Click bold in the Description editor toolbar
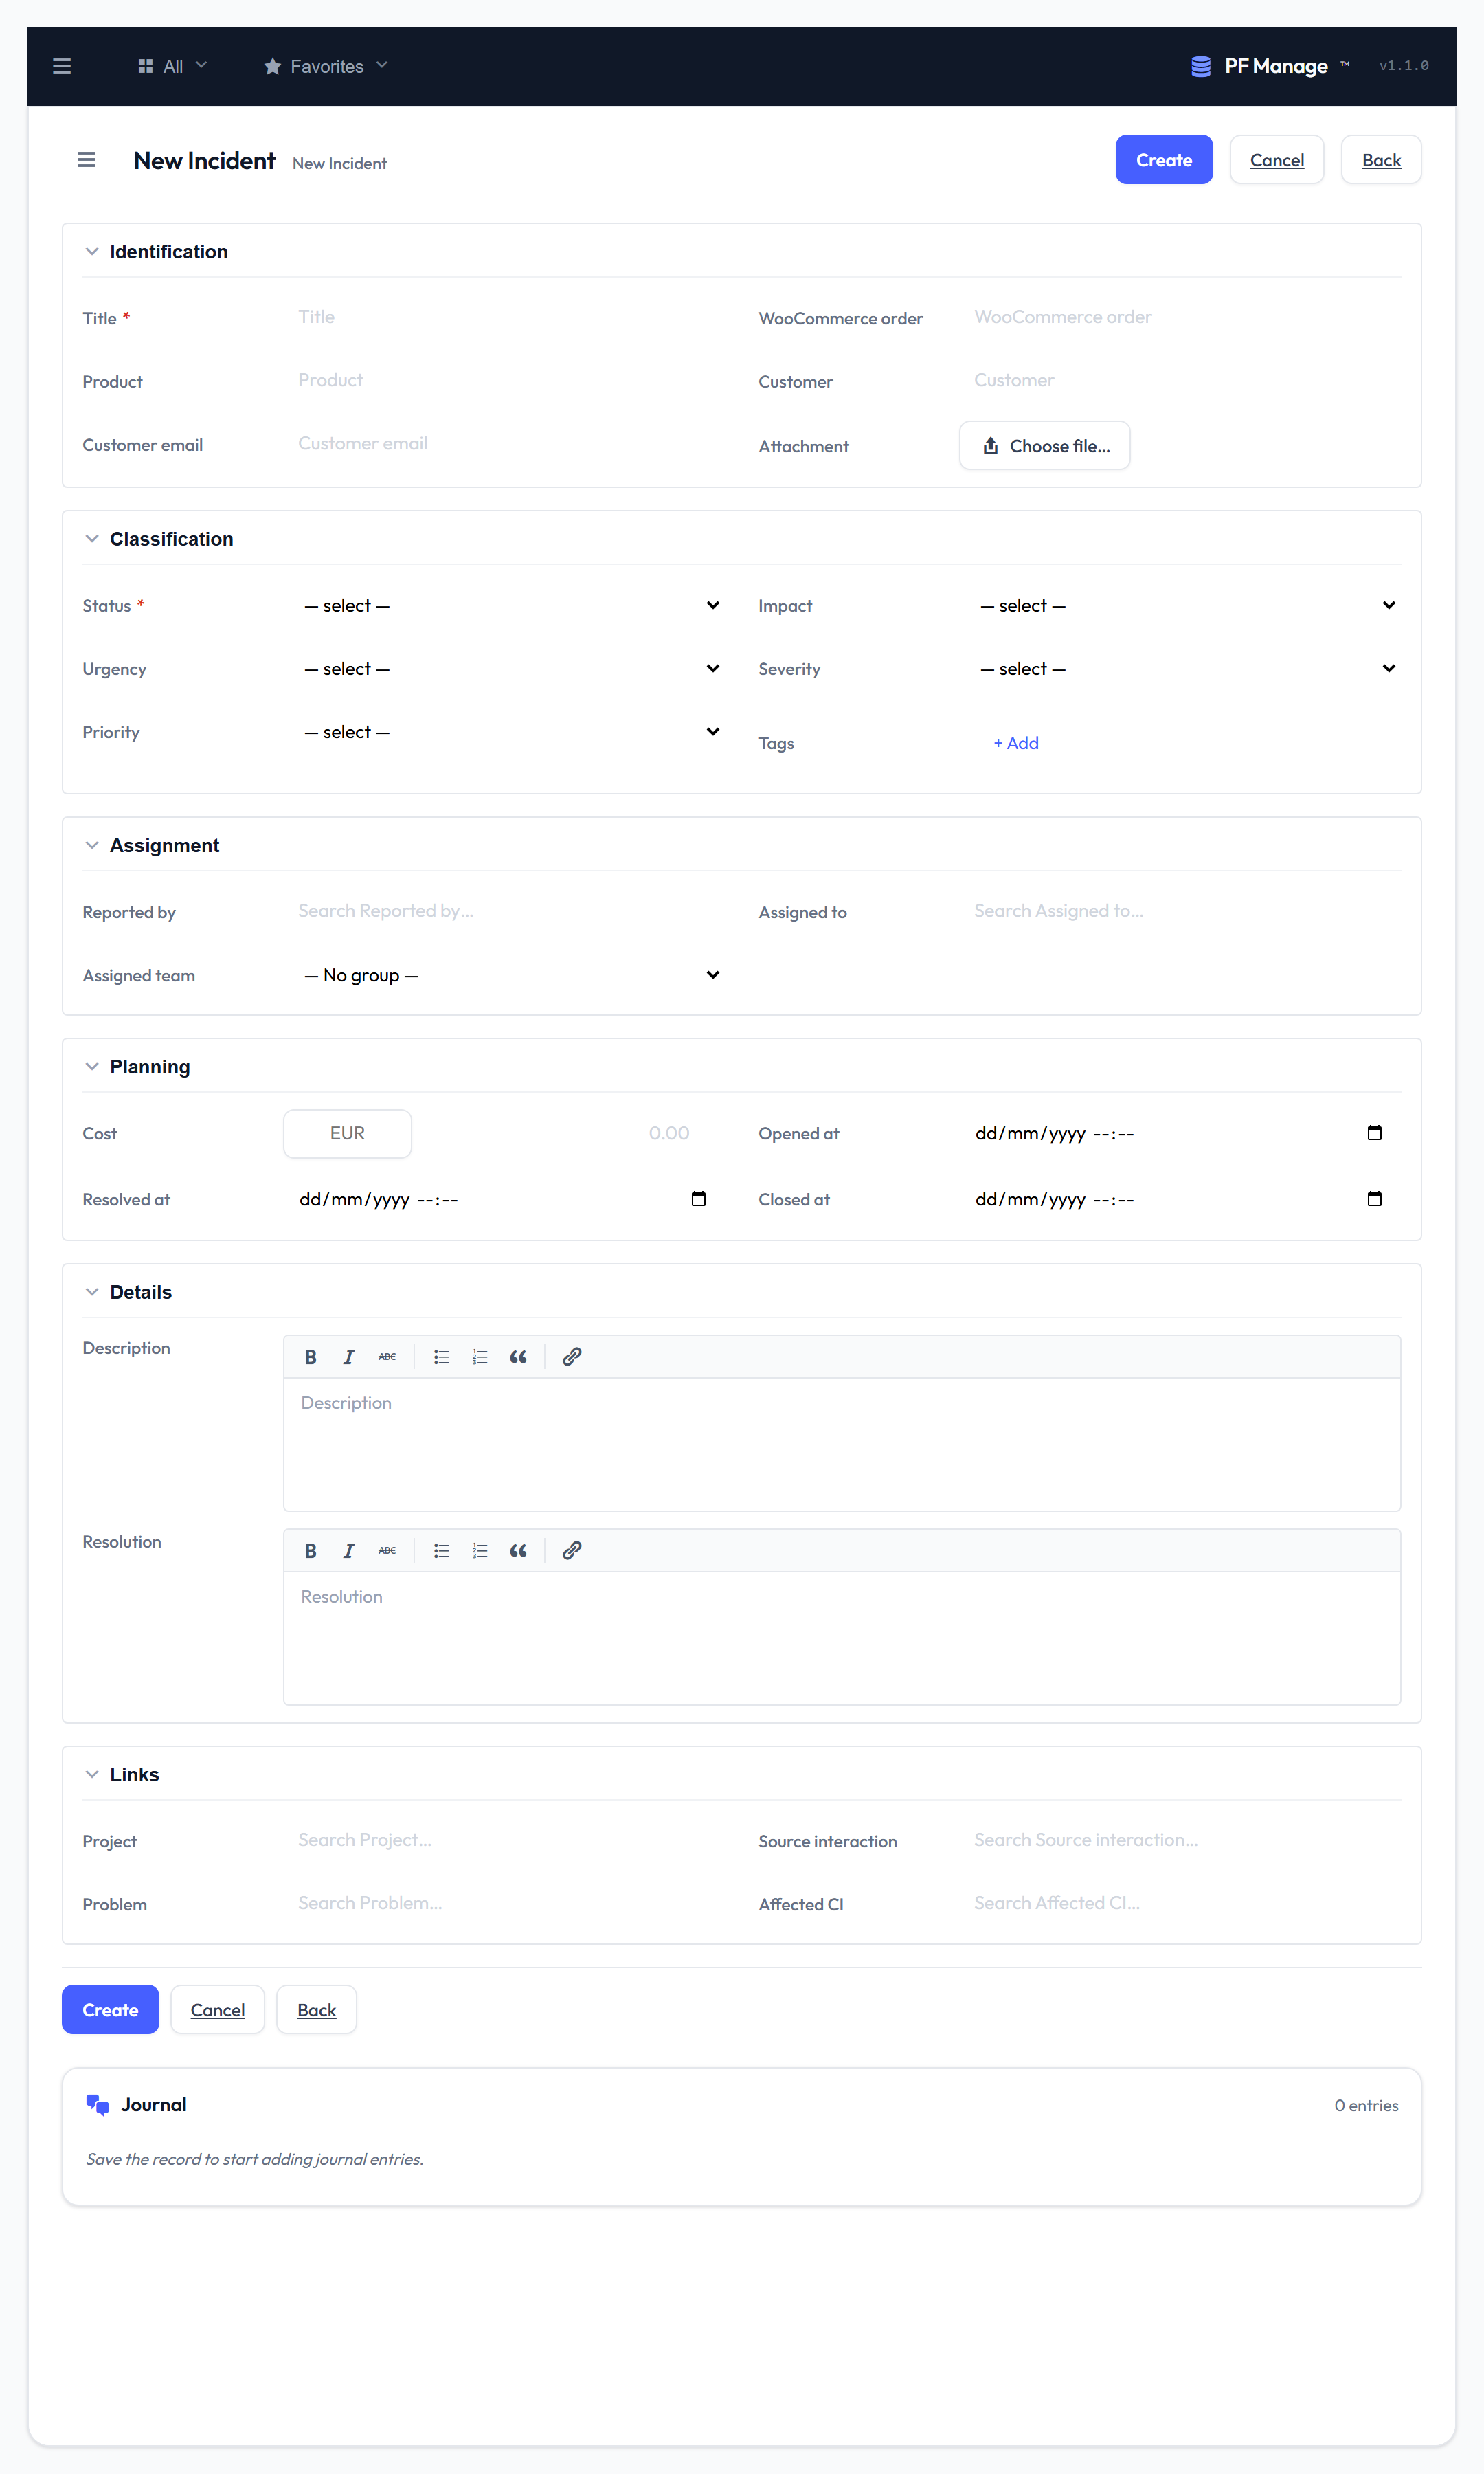 pos(311,1357)
